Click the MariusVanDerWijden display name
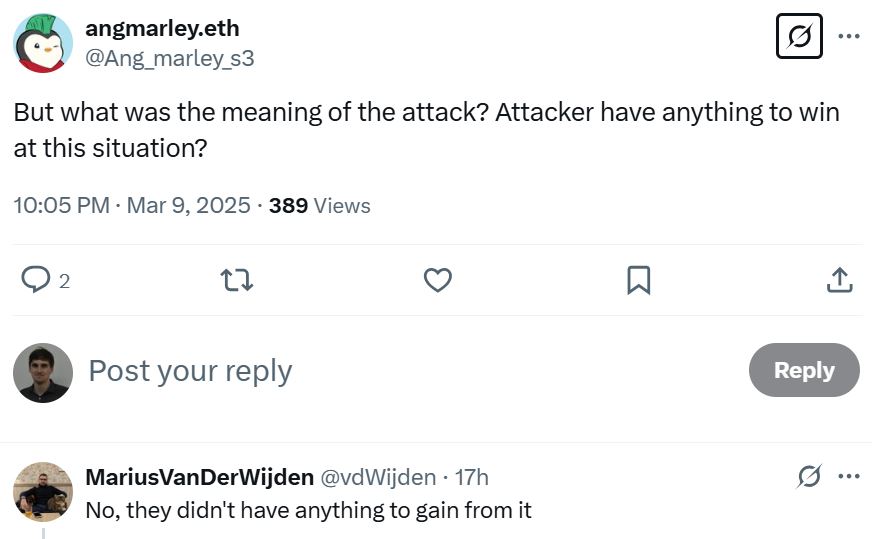The image size is (872, 539). 199,478
